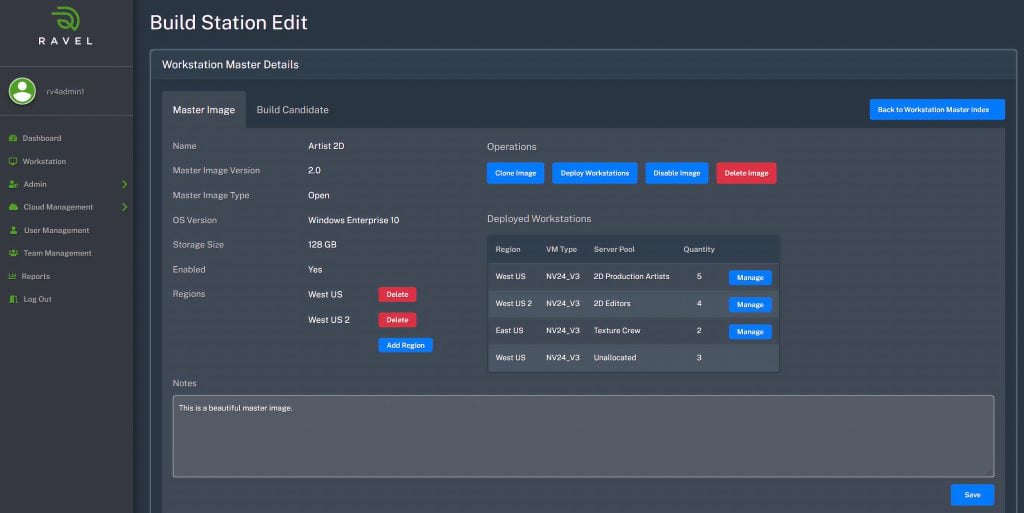Click the Deploy Workstations button

(594, 173)
